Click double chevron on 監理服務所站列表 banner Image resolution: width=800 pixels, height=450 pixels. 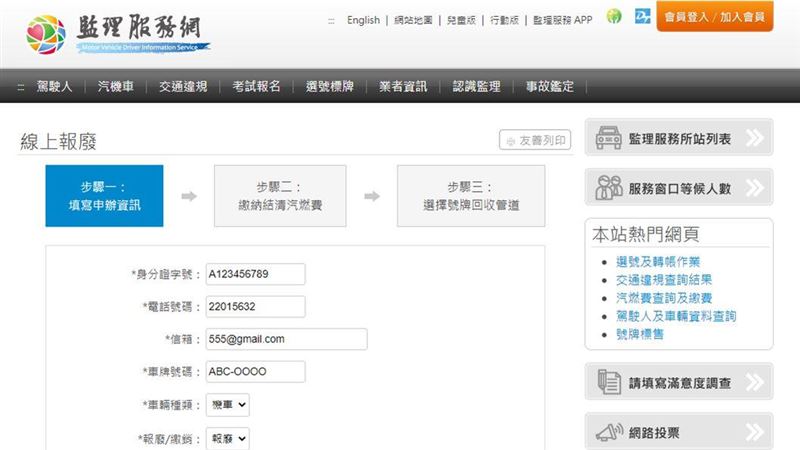pyautogui.click(x=755, y=138)
